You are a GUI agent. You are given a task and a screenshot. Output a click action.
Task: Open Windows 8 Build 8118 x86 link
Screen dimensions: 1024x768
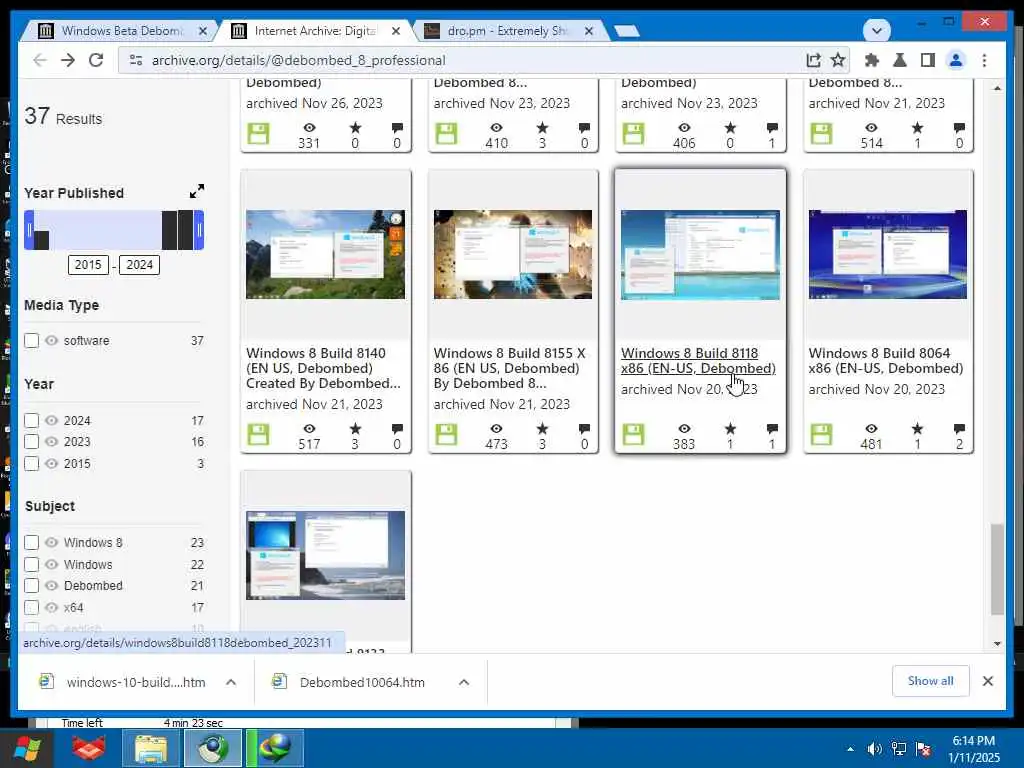(x=698, y=360)
